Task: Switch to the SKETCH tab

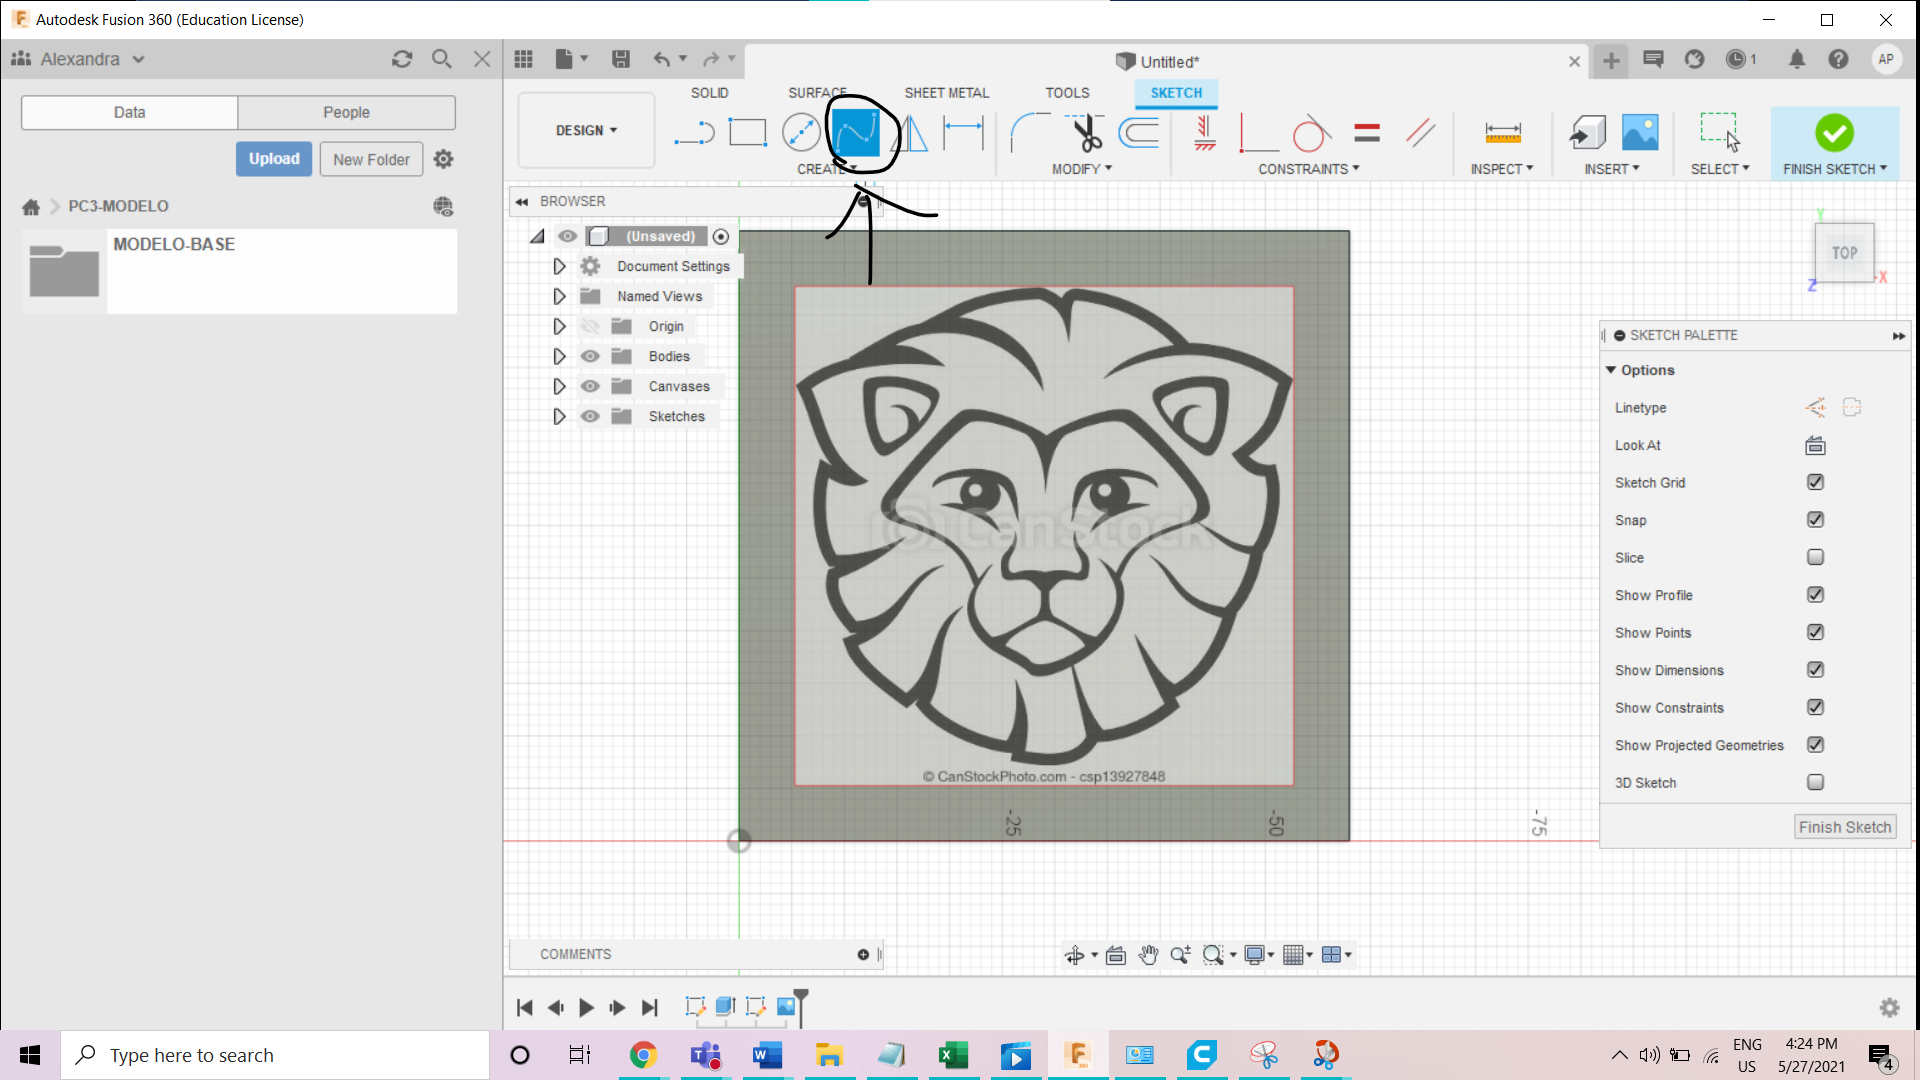Action: (x=1176, y=93)
